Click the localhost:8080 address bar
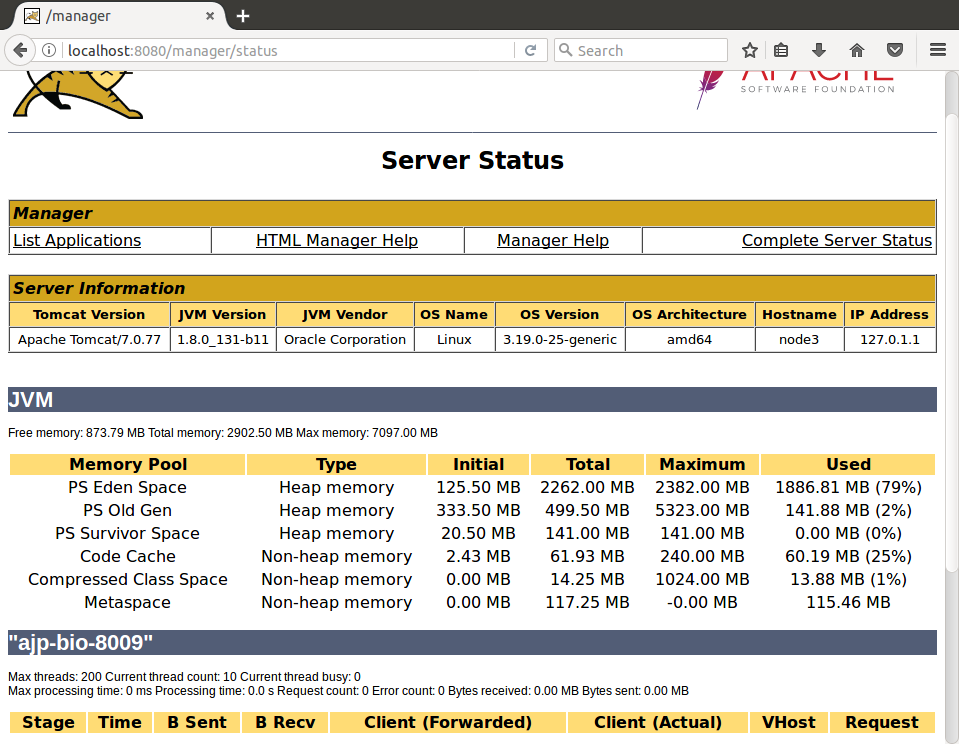The width and height of the screenshot is (959, 744). pyautogui.click(x=290, y=50)
